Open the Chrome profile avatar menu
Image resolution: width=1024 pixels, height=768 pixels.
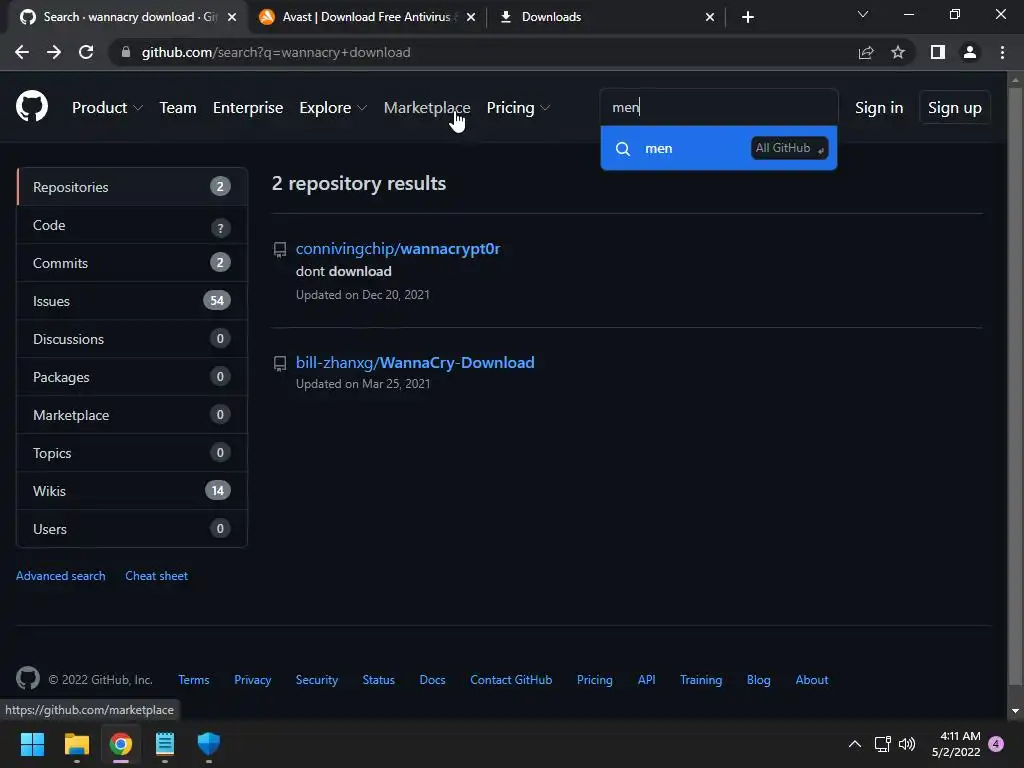970,52
